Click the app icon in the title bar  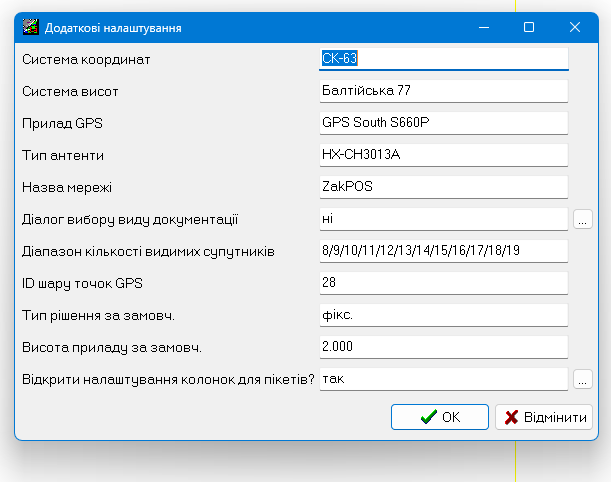(x=31, y=27)
